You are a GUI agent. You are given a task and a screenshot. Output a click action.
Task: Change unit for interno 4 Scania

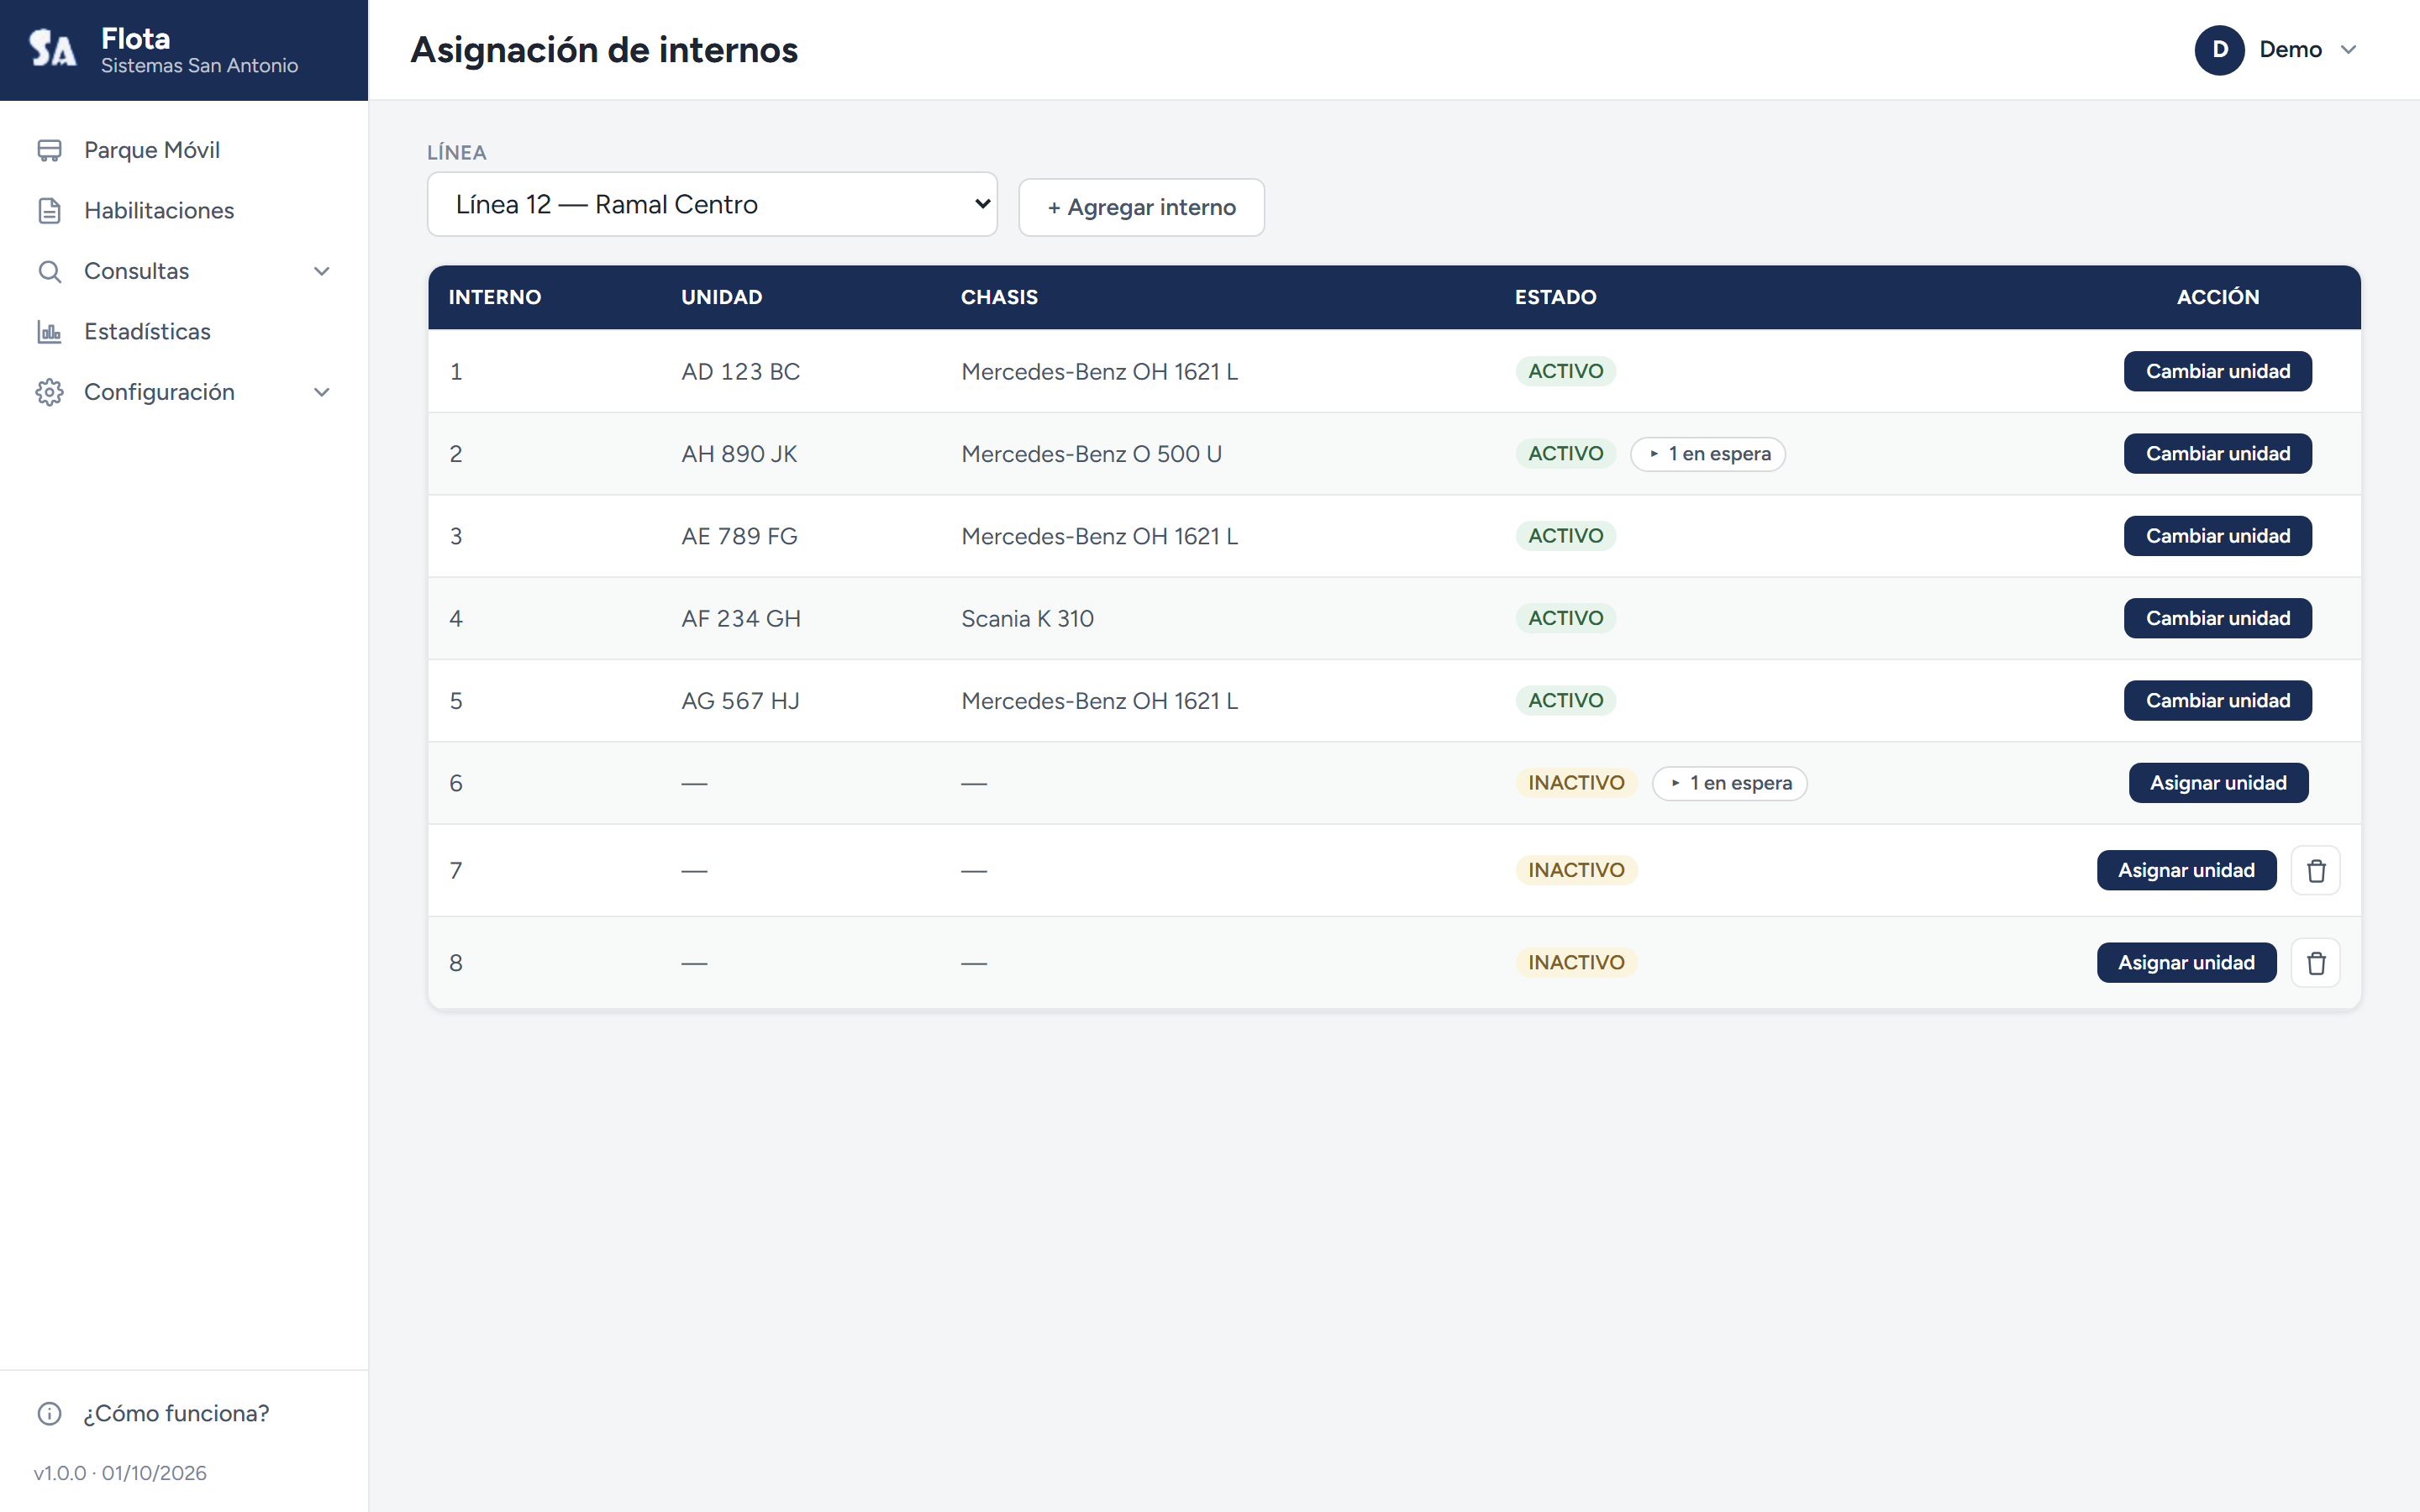point(2218,618)
